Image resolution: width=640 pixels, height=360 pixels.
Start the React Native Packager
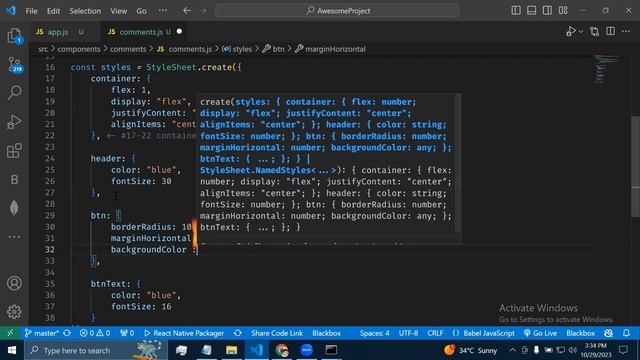coord(184,333)
